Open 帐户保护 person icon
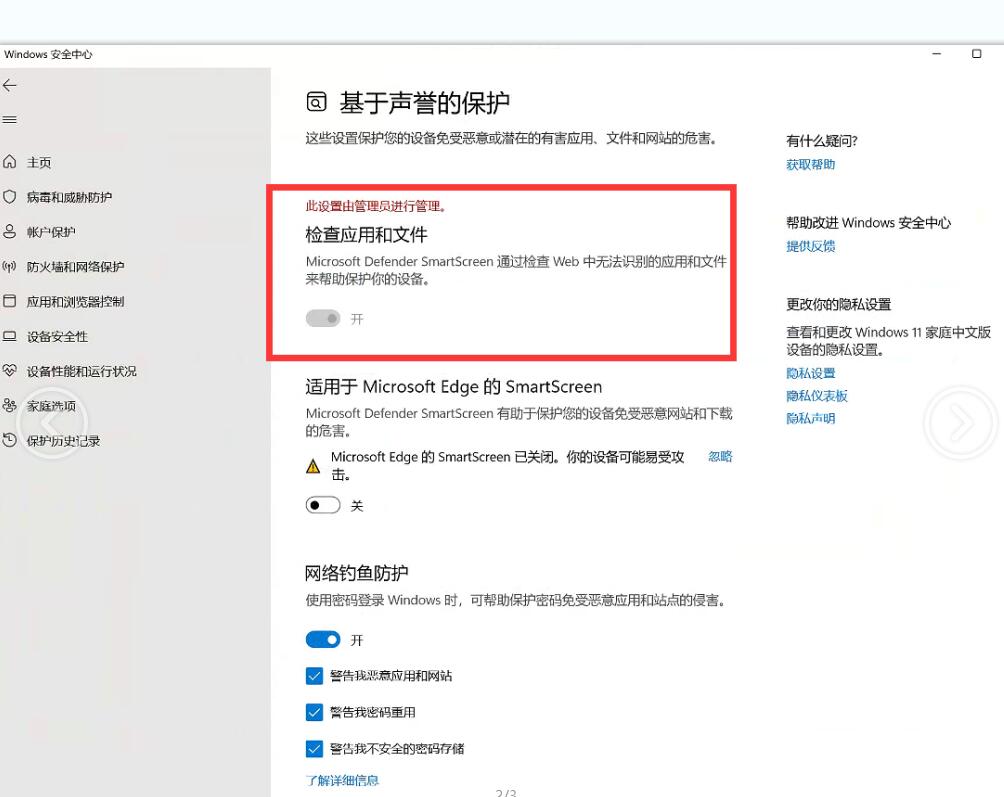Screen dimensions: 1004x797 pyautogui.click(x=10, y=232)
